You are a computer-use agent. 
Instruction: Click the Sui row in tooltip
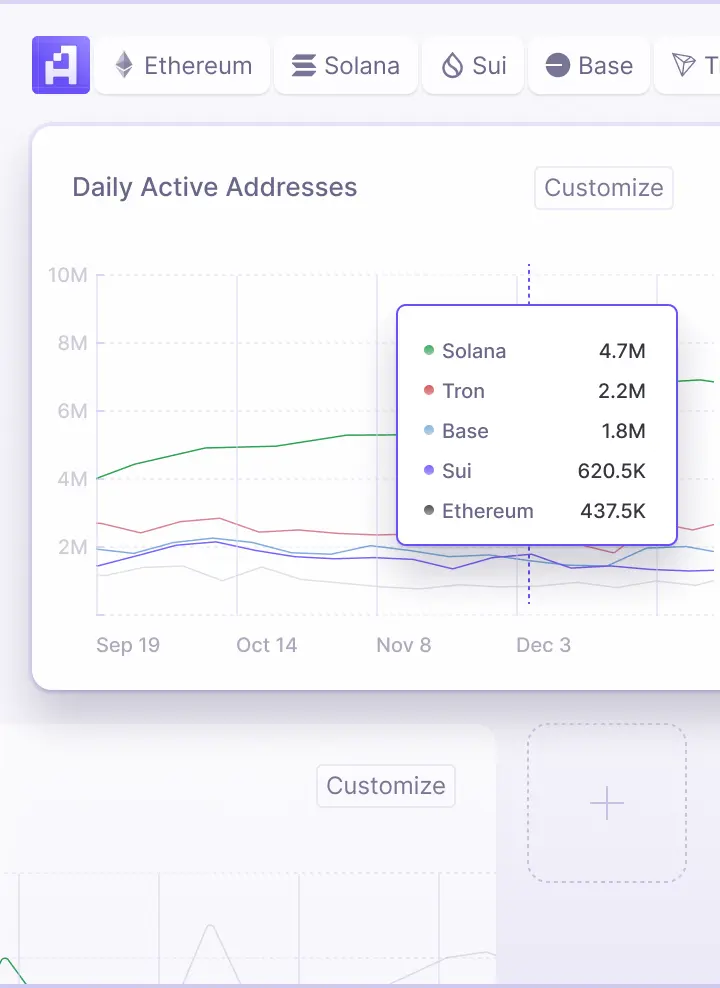click(x=535, y=471)
